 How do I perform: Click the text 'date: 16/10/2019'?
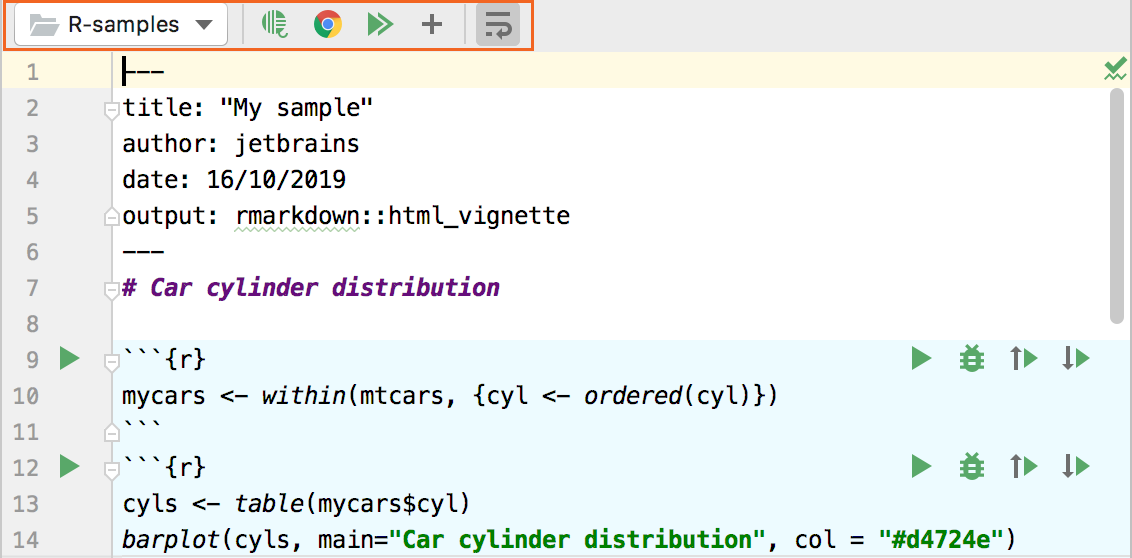234,180
